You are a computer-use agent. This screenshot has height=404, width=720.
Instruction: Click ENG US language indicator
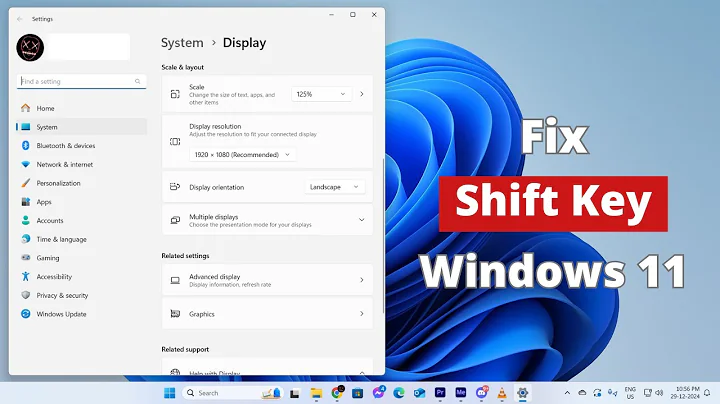(x=630, y=393)
